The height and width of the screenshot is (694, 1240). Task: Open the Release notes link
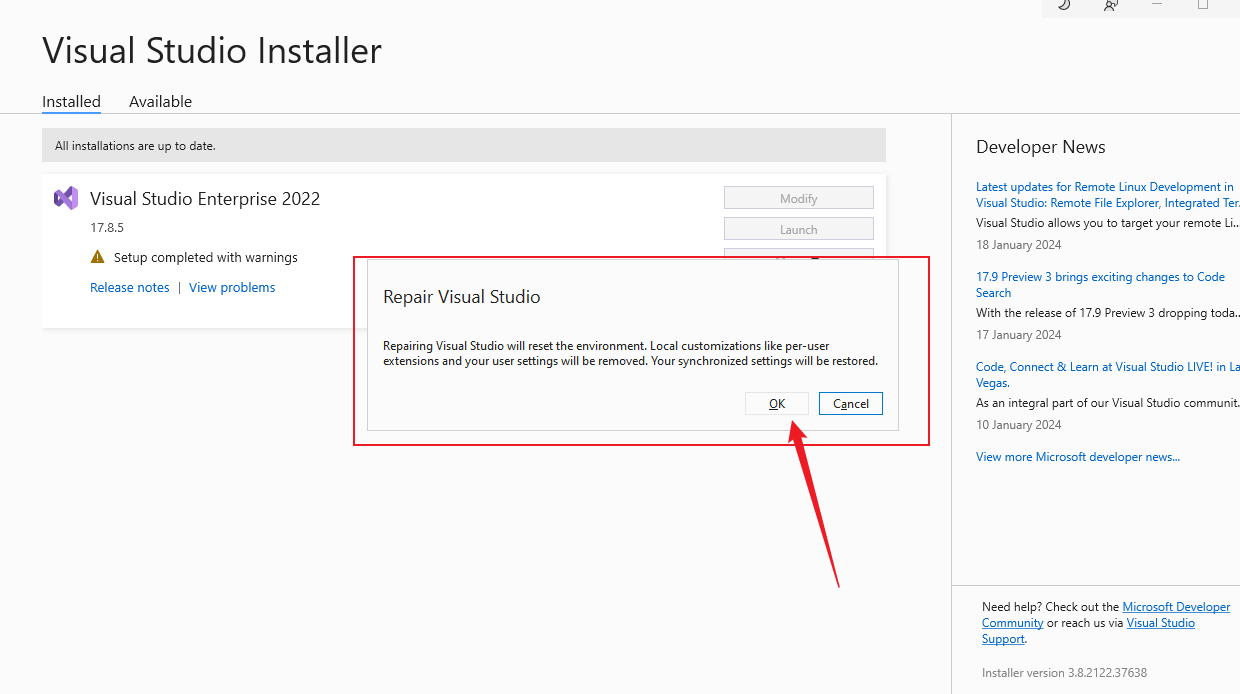130,287
